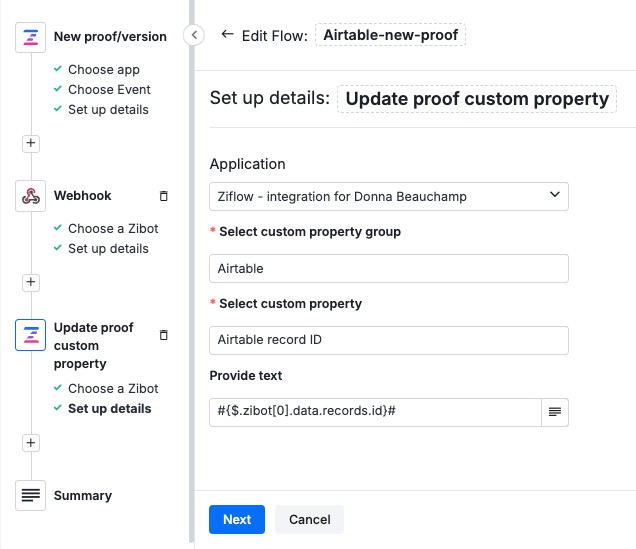Click the Edit Flow: label

[275, 36]
